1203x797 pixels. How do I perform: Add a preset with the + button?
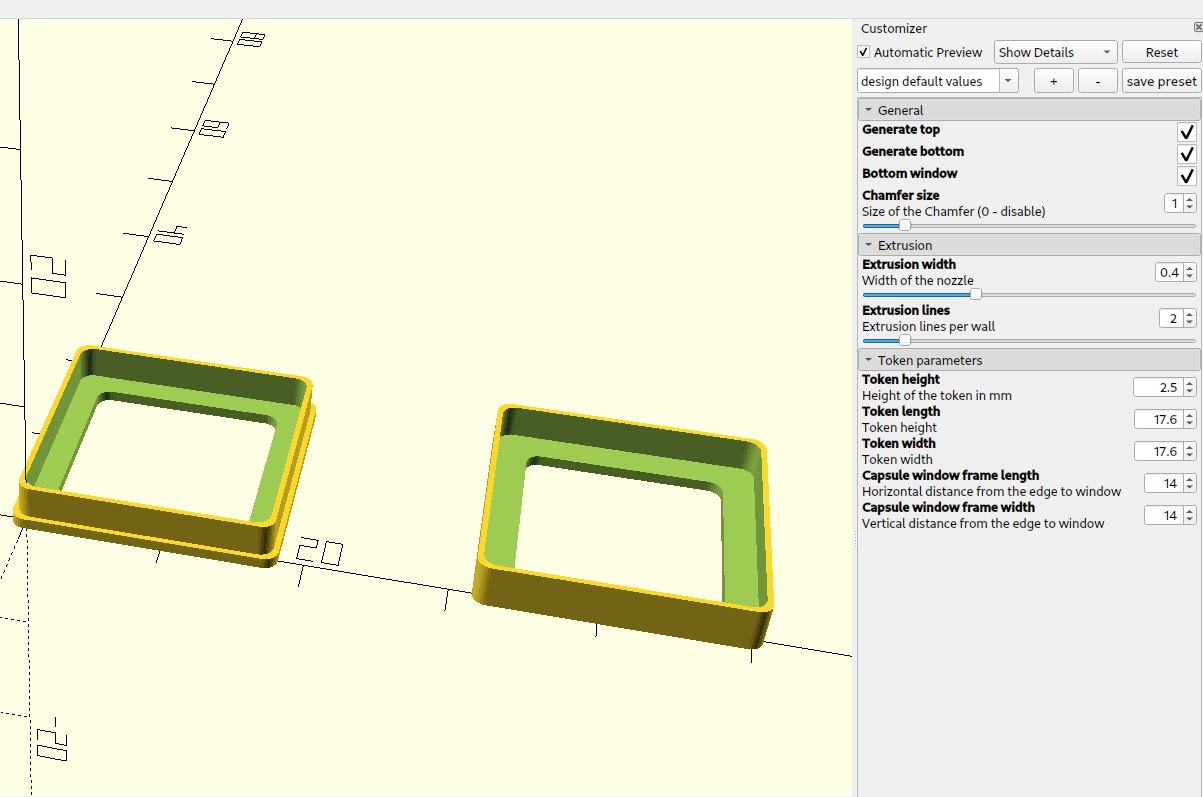(1054, 81)
